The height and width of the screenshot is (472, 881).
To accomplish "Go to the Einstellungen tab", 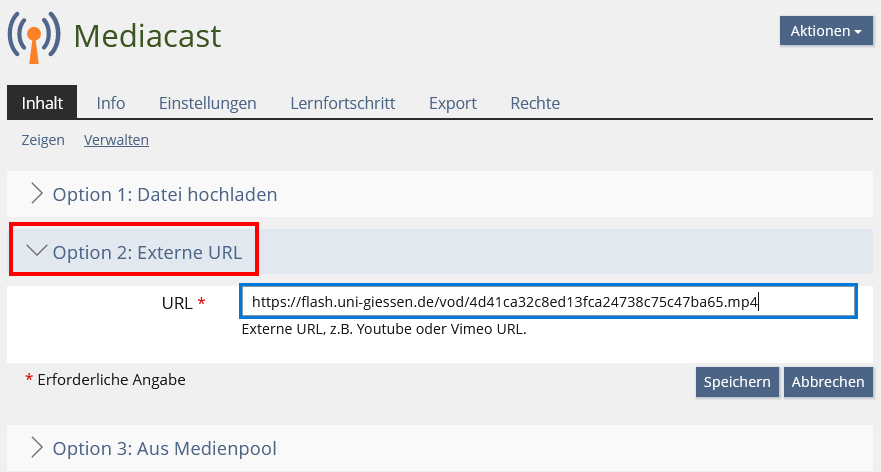I will [207, 103].
